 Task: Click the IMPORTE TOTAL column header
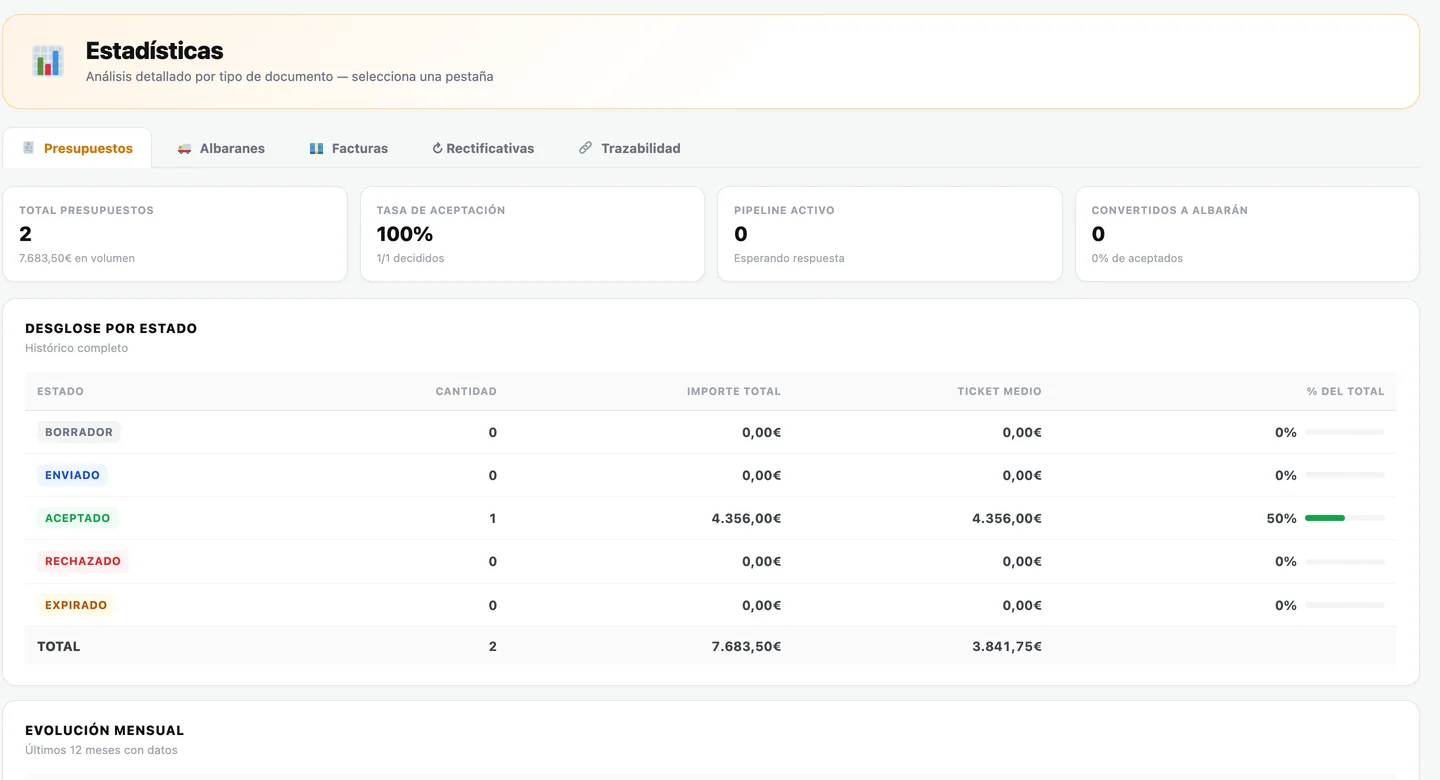[x=734, y=391]
